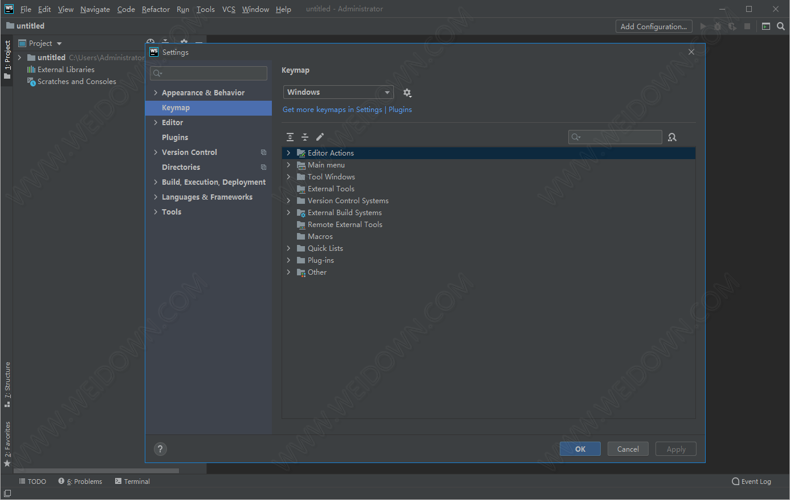Click Add Configuration button
Screen dimensions: 790x500
(x=653, y=26)
